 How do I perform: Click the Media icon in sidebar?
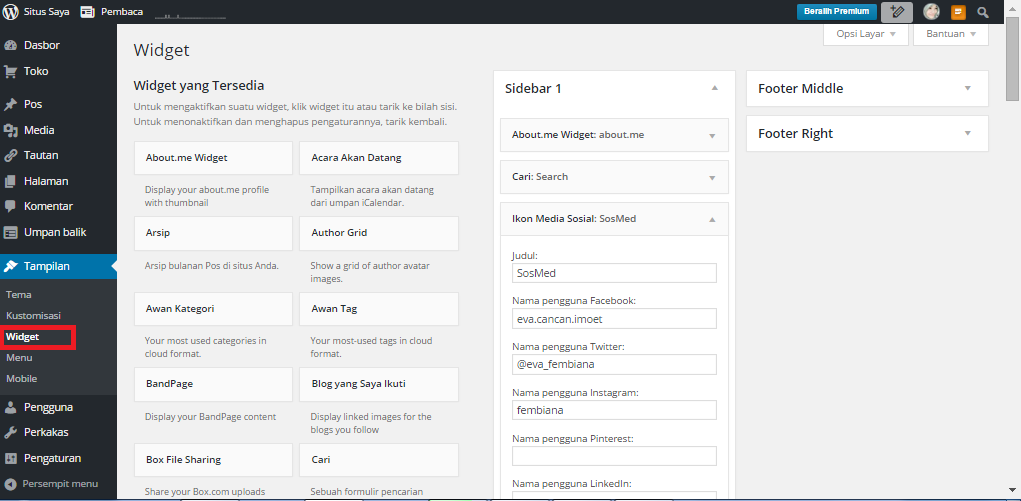(11, 130)
